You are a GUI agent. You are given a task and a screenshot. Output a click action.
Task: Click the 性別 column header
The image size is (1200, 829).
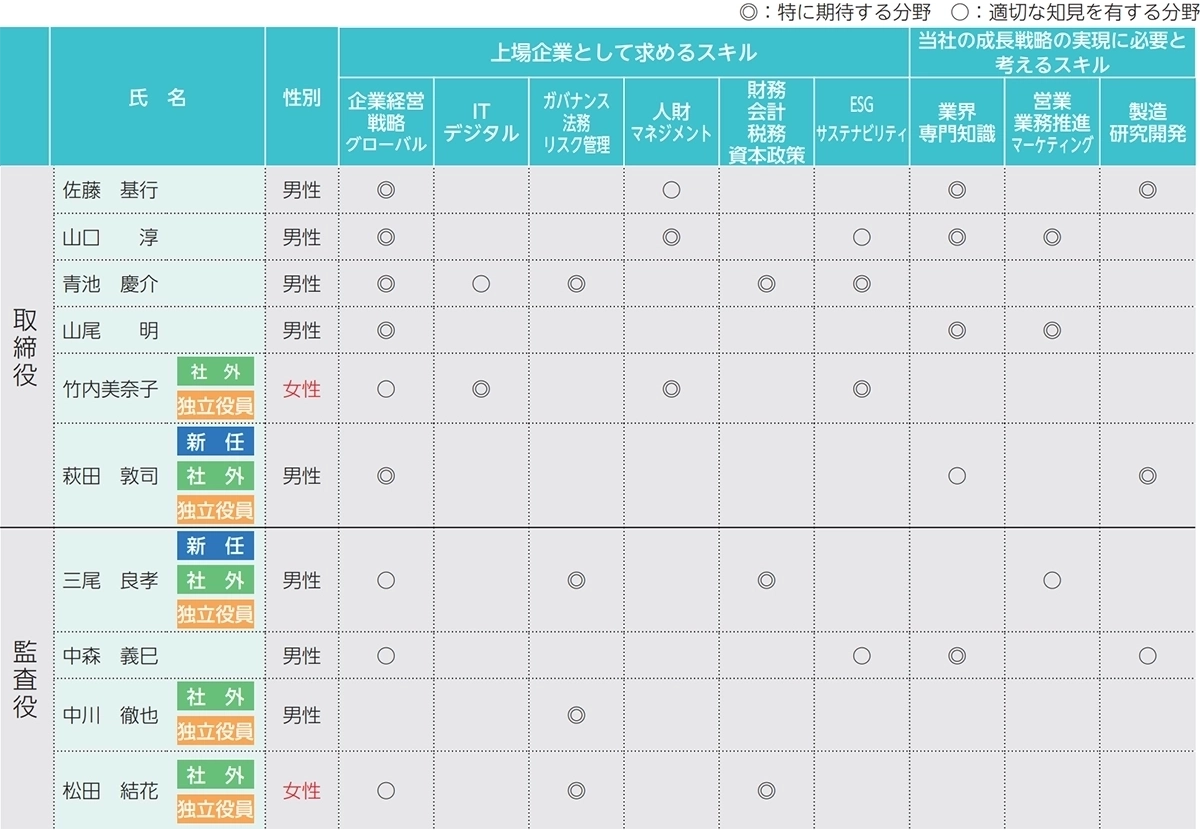click(x=301, y=98)
